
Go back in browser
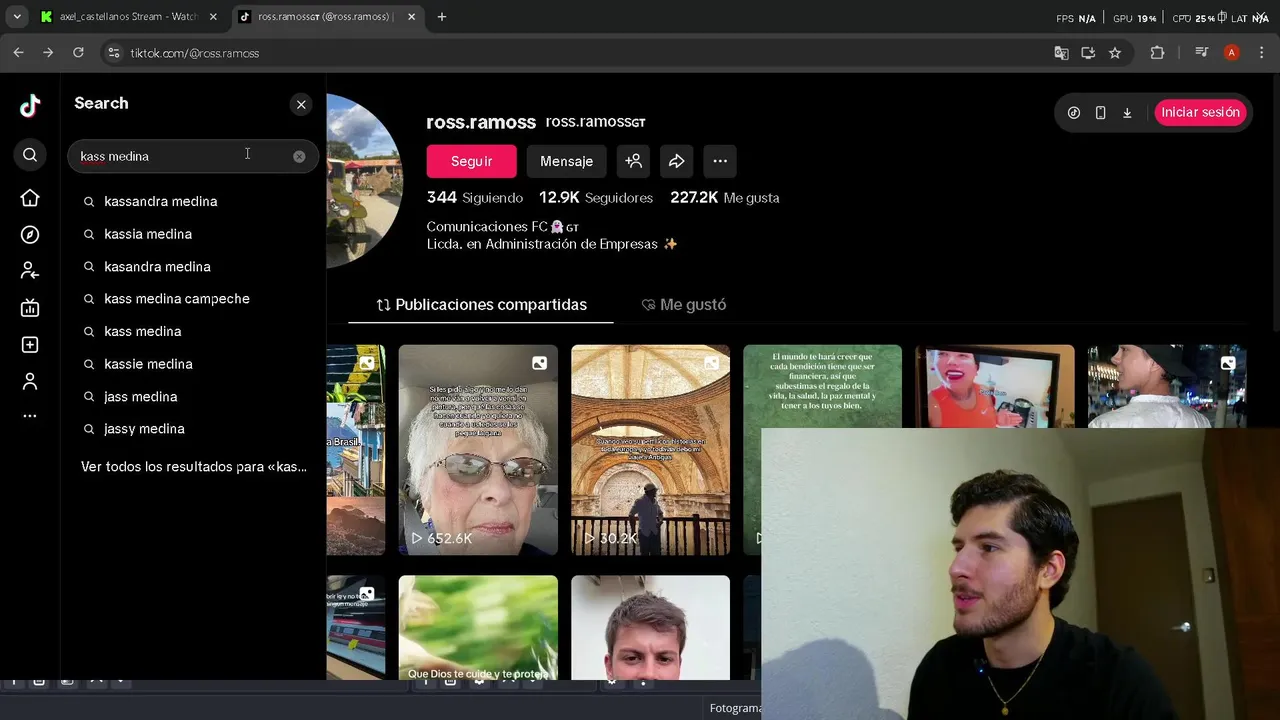[x=18, y=53]
